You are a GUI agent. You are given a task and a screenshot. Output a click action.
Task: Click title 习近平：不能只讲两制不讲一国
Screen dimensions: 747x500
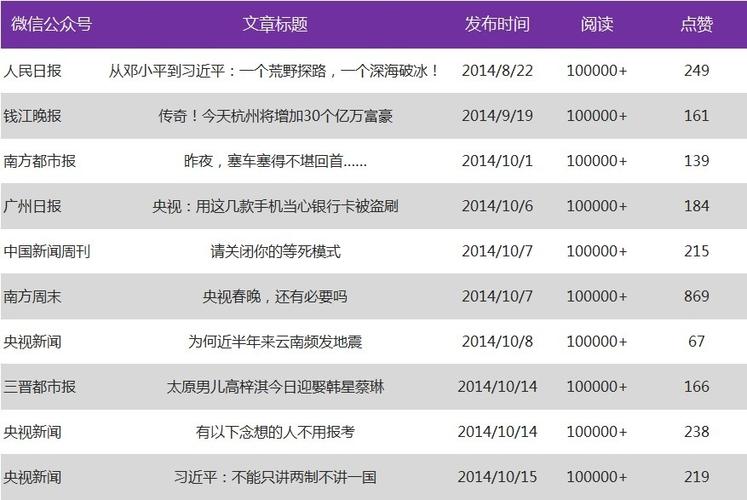pyautogui.click(x=275, y=477)
